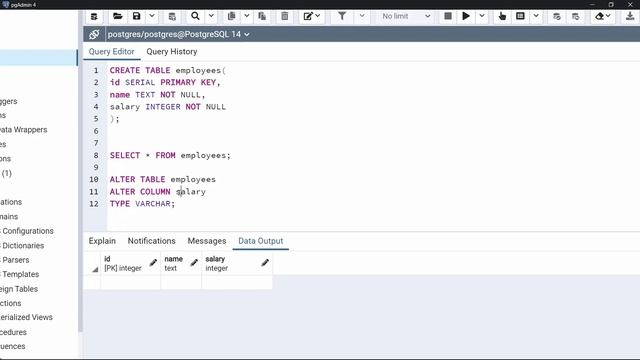Image resolution: width=640 pixels, height=360 pixels.
Task: Click the pencil icon in id column header
Action: click(153, 262)
